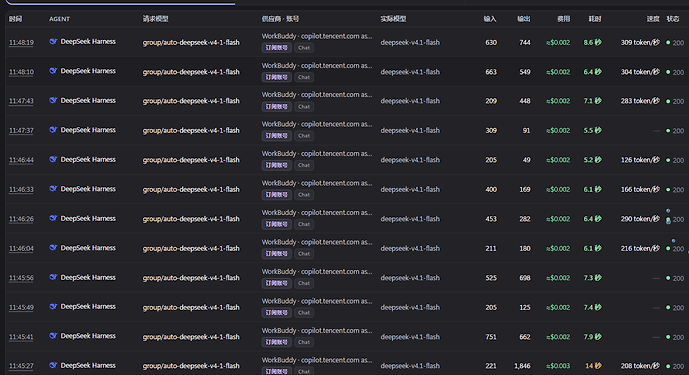The height and width of the screenshot is (375, 689).
Task: Click the 时间 column header
Action: pyautogui.click(x=15, y=19)
